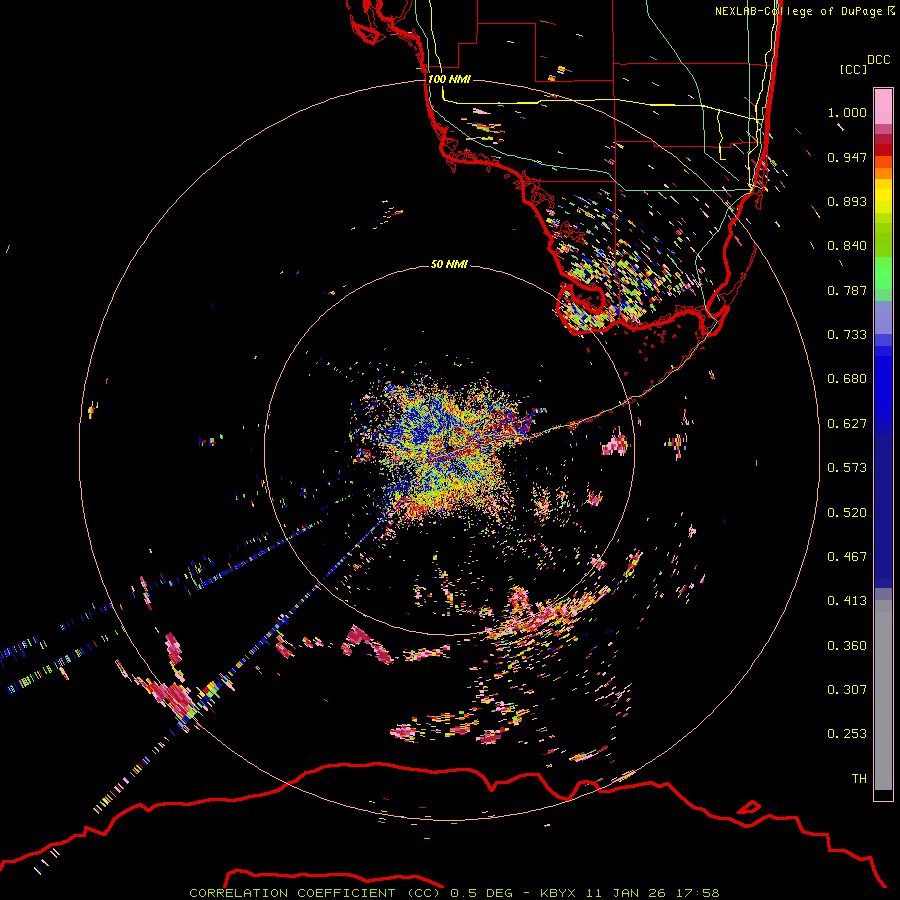This screenshot has height=900, width=900.
Task: Click the 0.680 scale value
Action: (x=847, y=379)
